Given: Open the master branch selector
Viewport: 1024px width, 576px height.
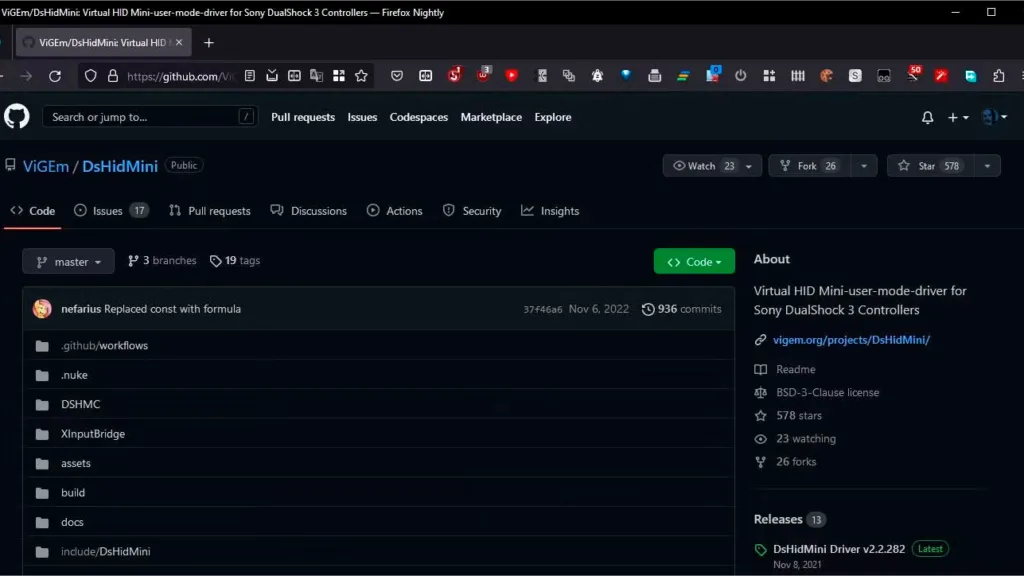Looking at the screenshot, I should tap(68, 261).
